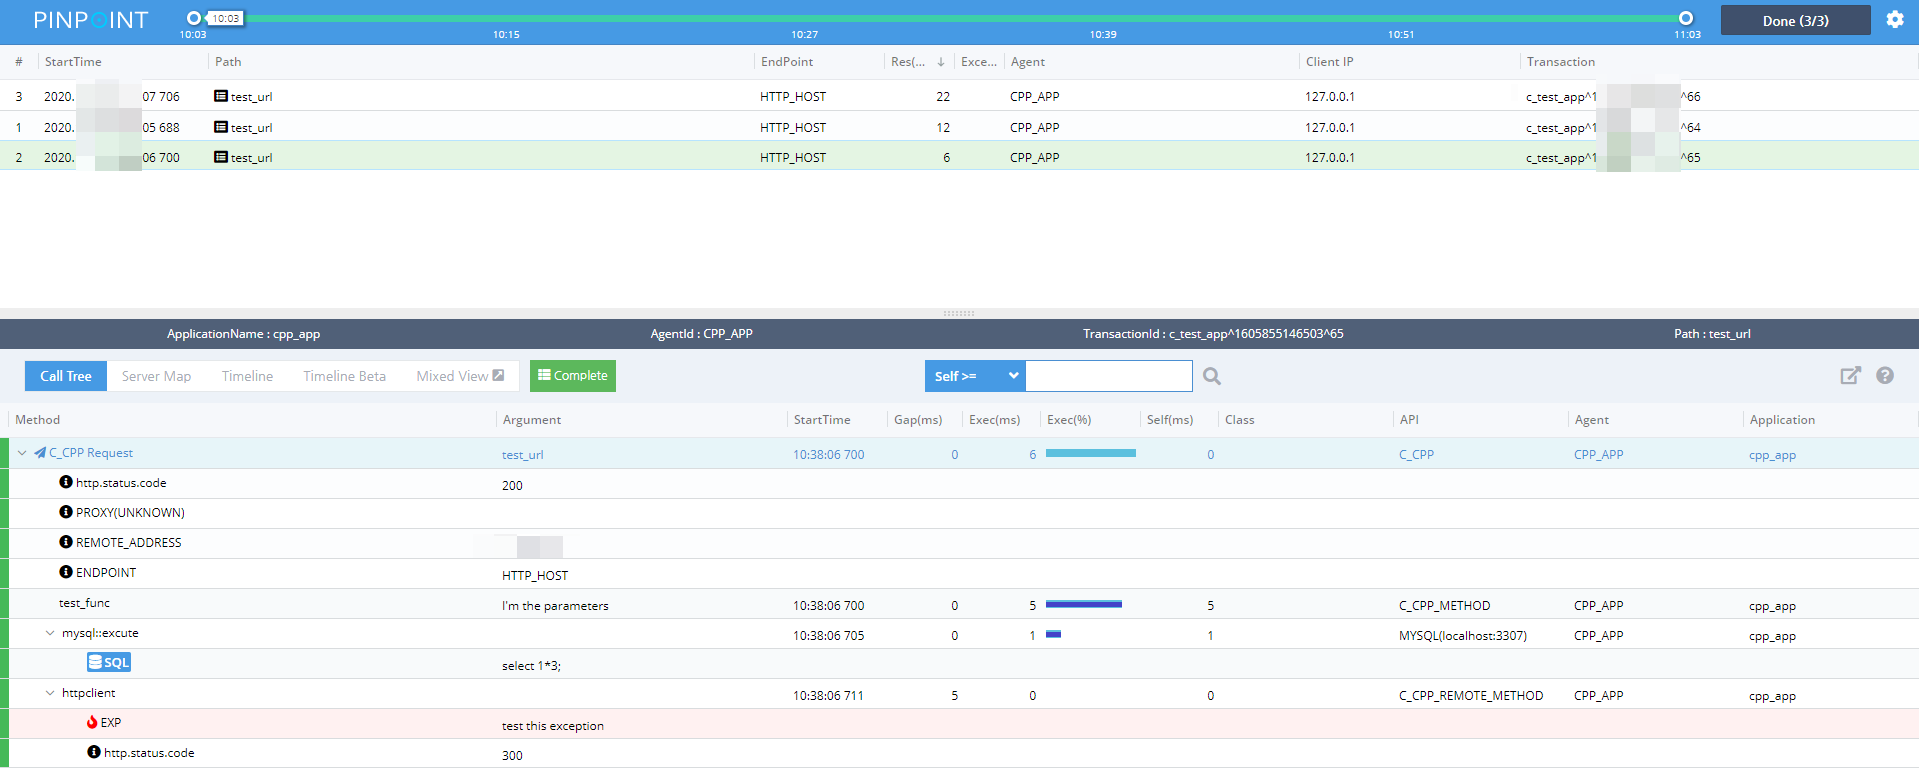
Task: Click the Res column sort arrow
Action: pyautogui.click(x=941, y=62)
